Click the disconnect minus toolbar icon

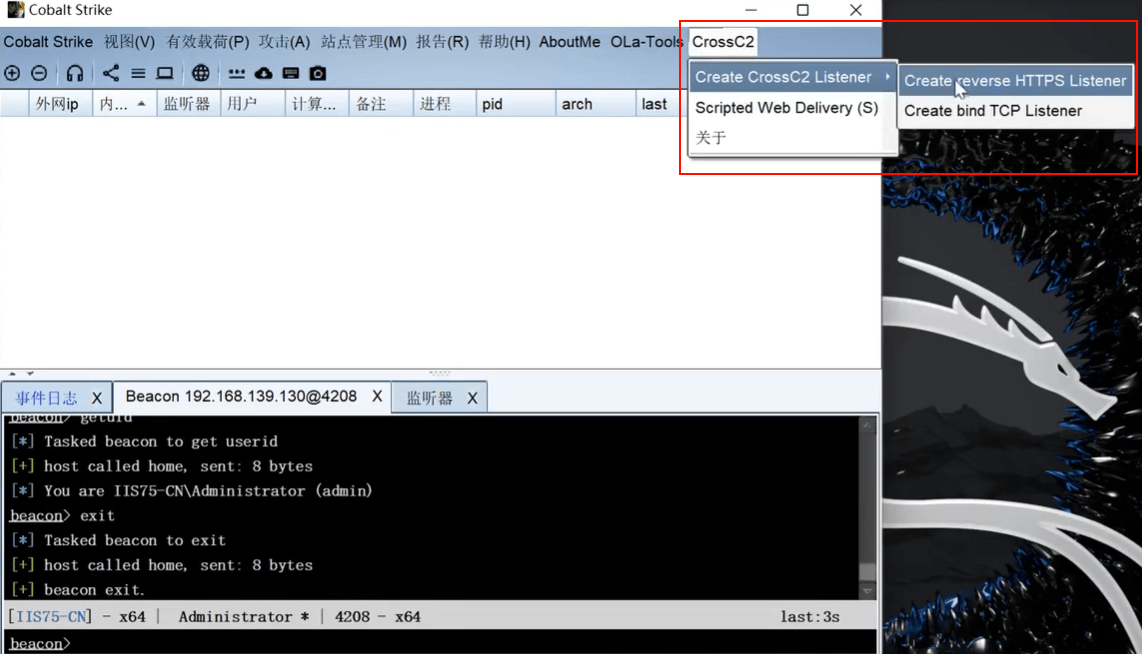[39, 74]
